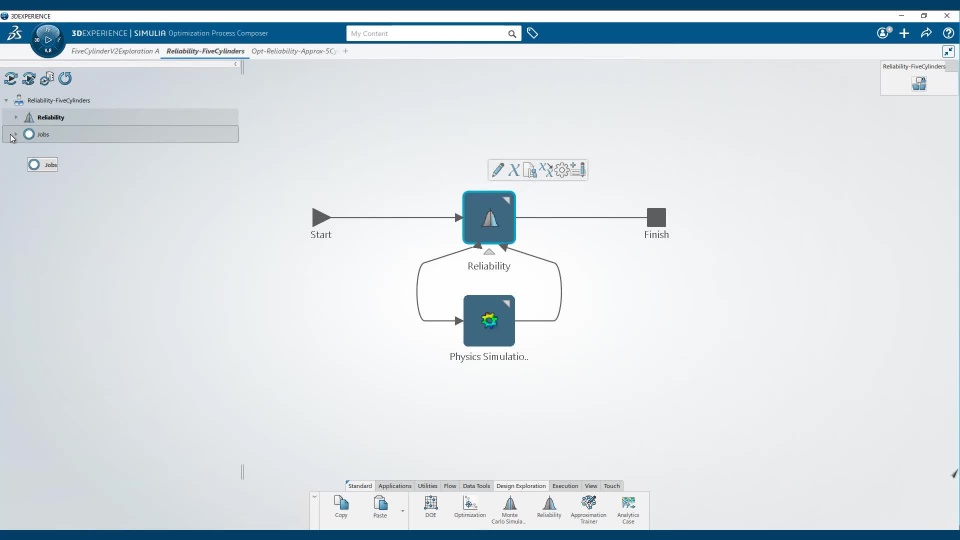Select the bold Reliability tree row
The height and width of the screenshot is (540, 960).
121,117
